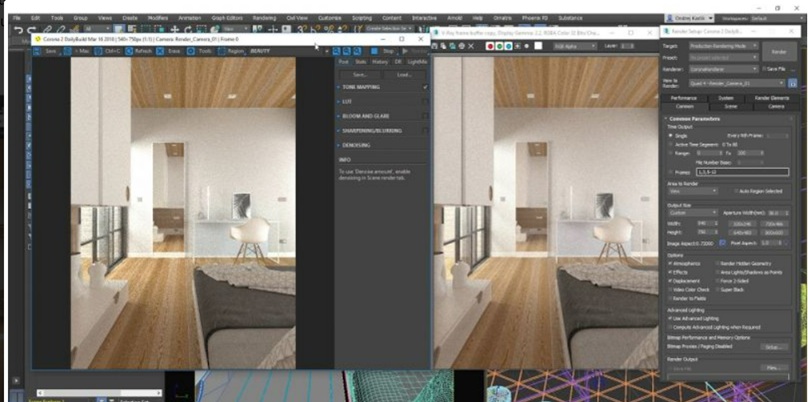Click the Load... button in Post tab
This screenshot has height=402, width=808.
403,74
